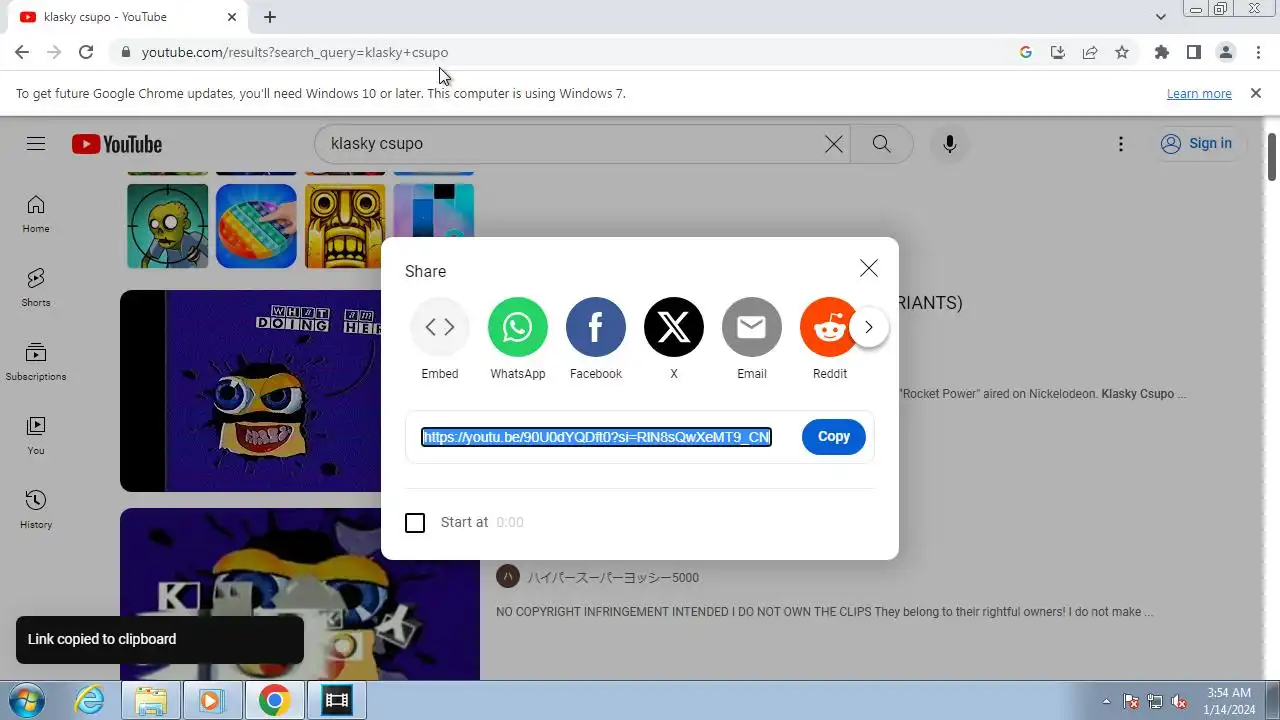Open the ハイパースーパーヨッシー5000 channel

(613, 577)
